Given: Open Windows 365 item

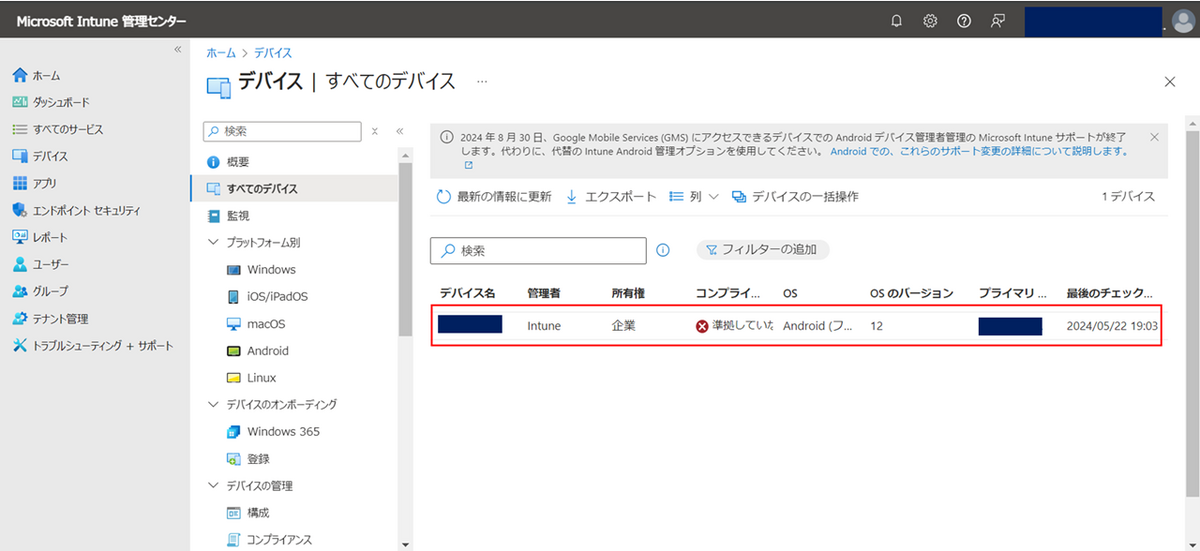Looking at the screenshot, I should [x=273, y=431].
